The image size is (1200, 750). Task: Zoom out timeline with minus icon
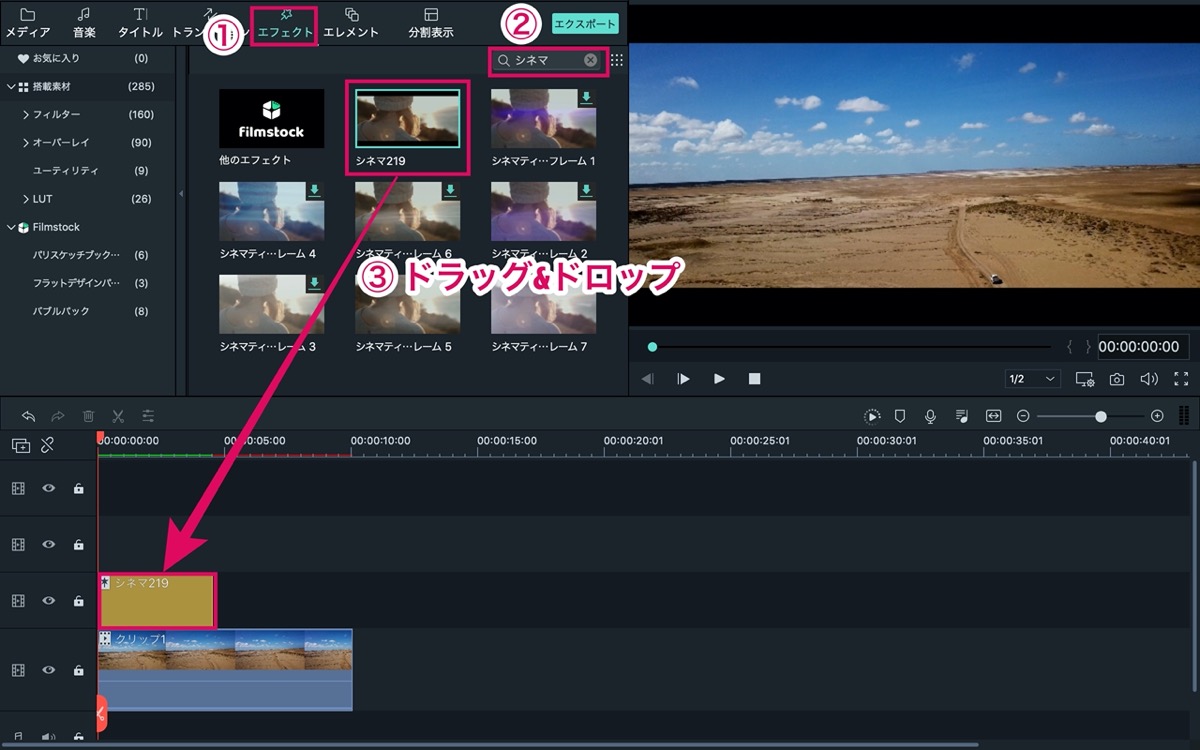click(x=1023, y=416)
